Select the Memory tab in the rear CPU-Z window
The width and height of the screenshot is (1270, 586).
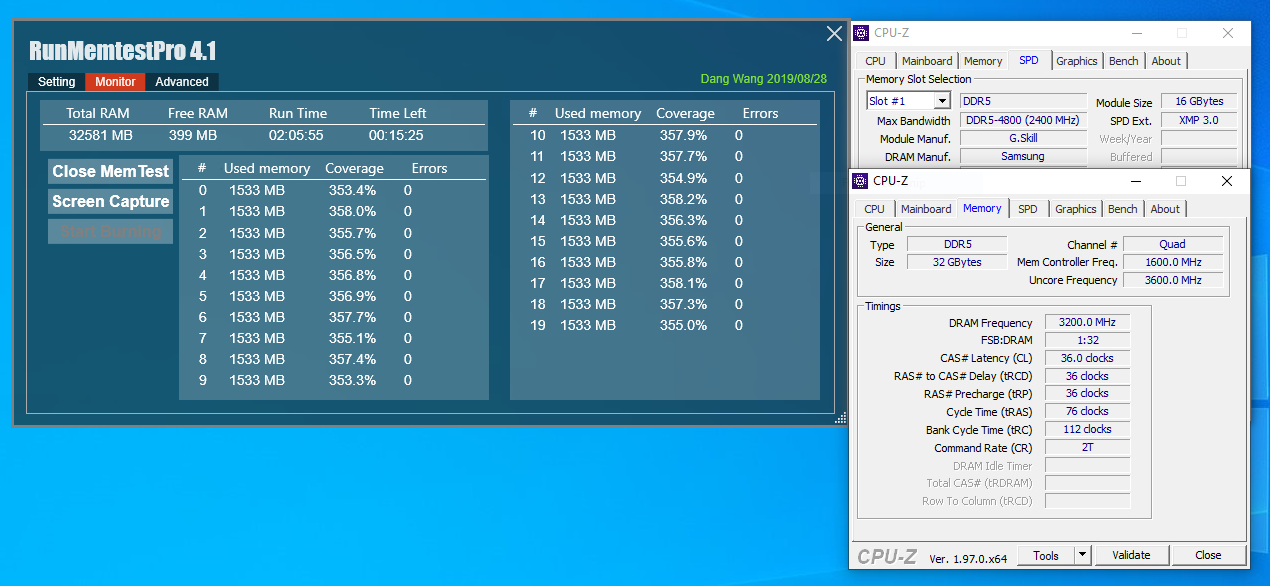[x=983, y=61]
